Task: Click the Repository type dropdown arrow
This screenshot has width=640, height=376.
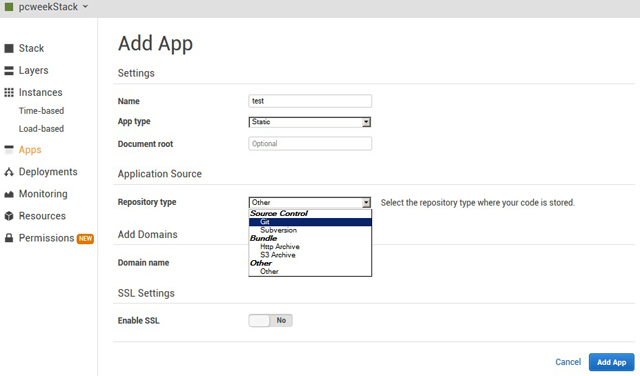Action: coord(366,202)
